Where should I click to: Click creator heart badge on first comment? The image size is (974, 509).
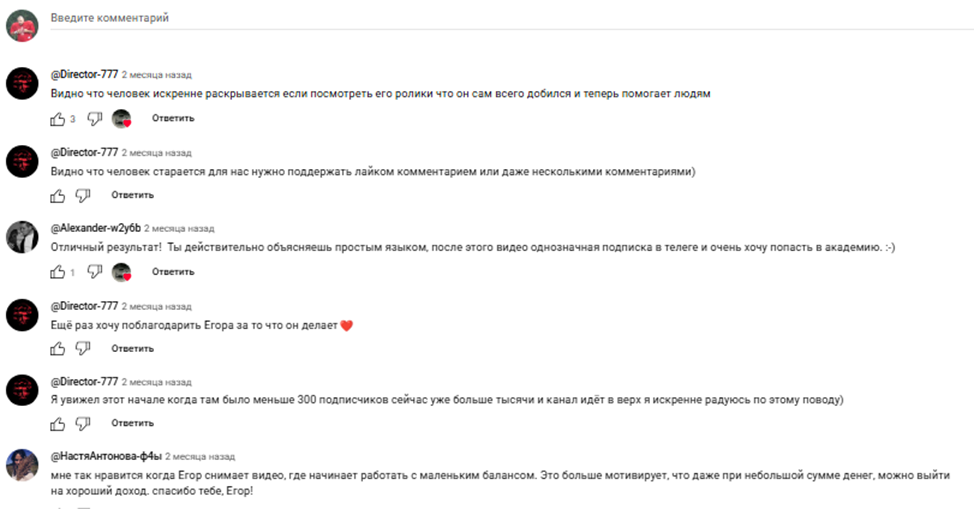coord(121,119)
